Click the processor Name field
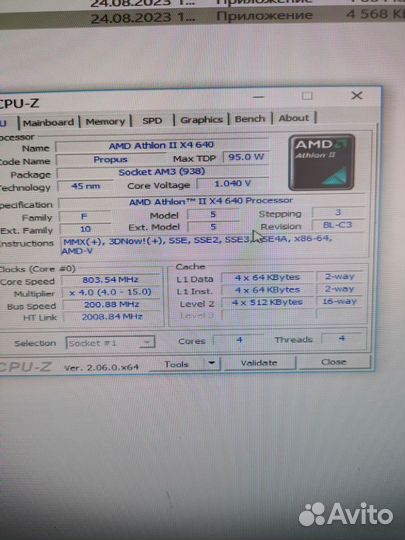Image resolution: width=405 pixels, height=540 pixels. (162, 146)
